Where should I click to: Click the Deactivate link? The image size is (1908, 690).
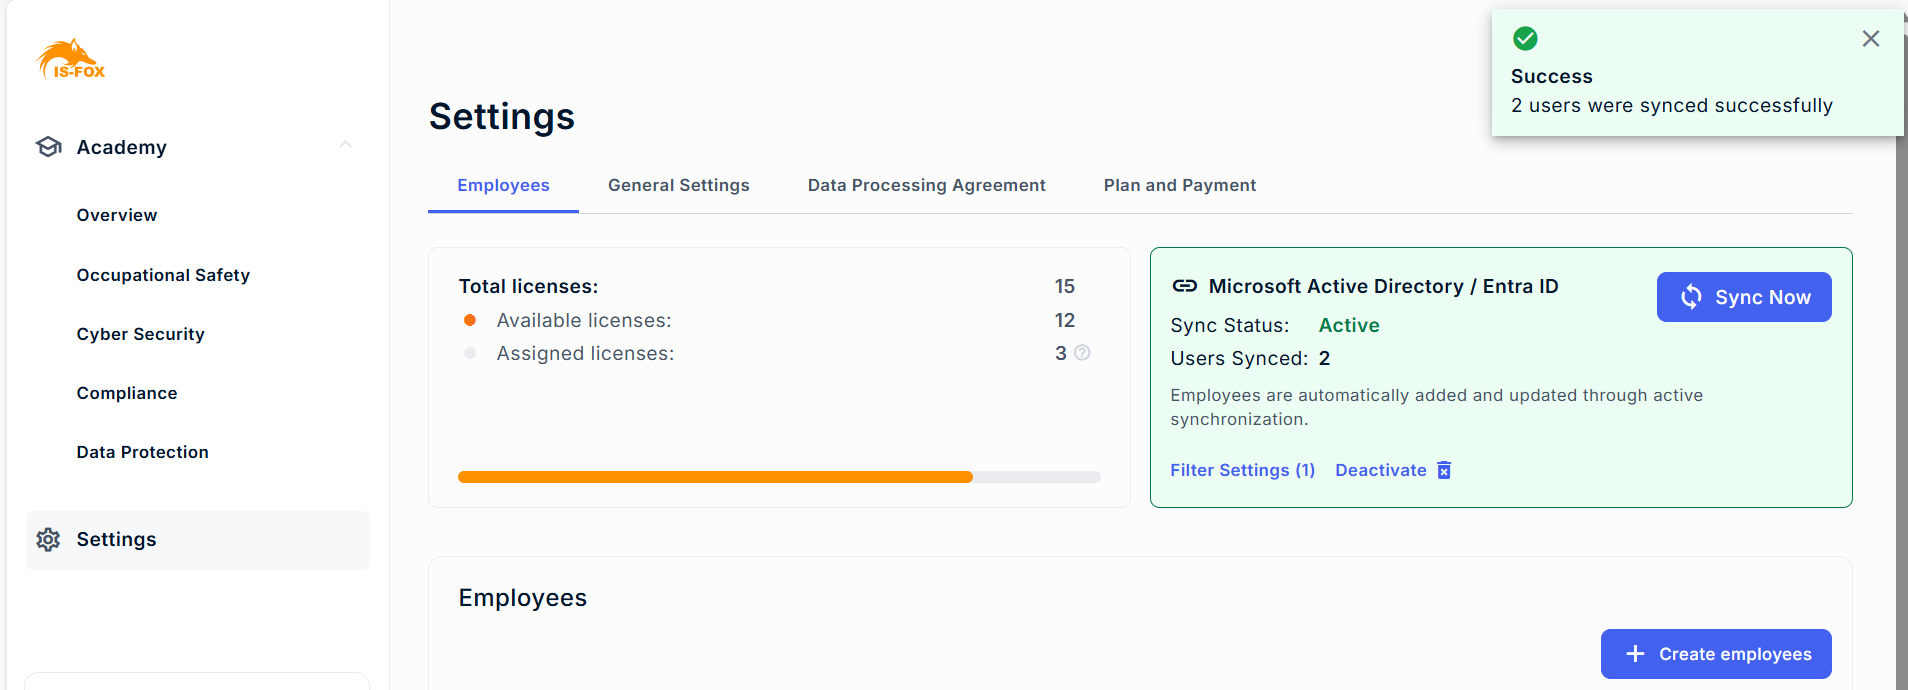click(1380, 470)
